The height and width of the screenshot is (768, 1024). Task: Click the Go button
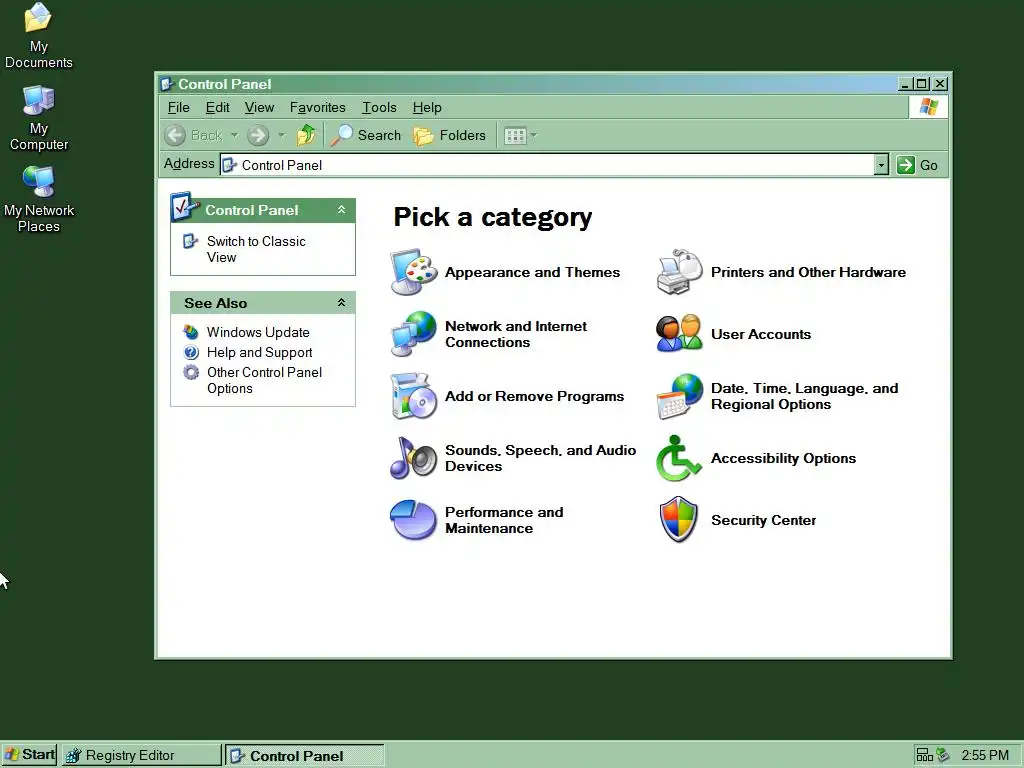coord(918,165)
